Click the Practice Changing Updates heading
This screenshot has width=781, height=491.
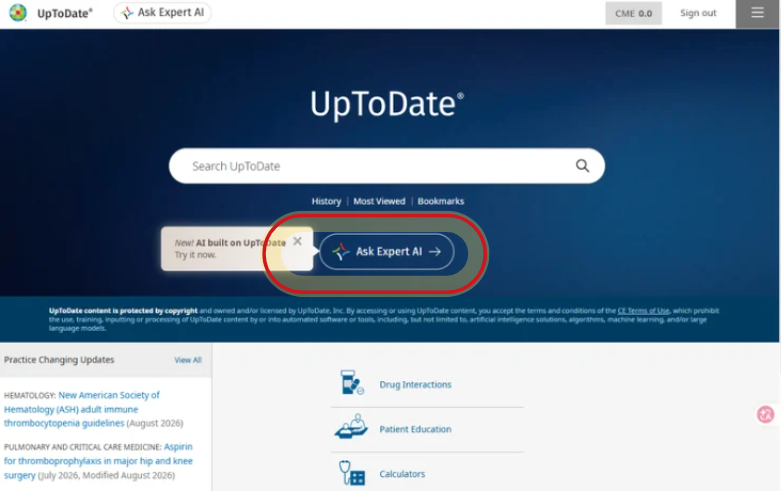point(59,360)
